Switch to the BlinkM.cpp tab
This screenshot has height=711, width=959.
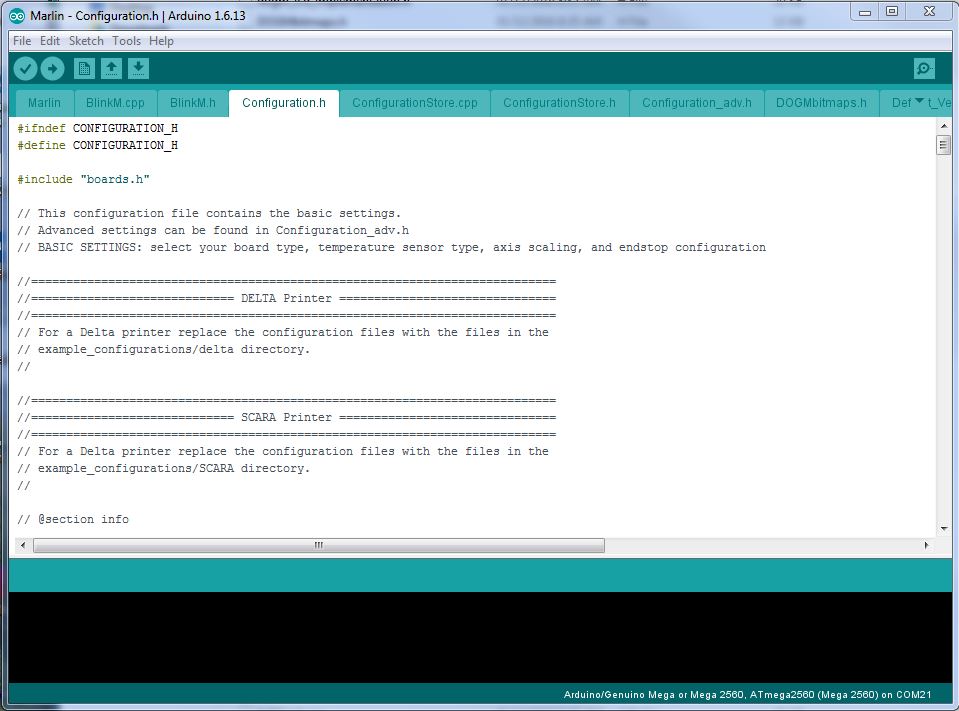pyautogui.click(x=115, y=103)
